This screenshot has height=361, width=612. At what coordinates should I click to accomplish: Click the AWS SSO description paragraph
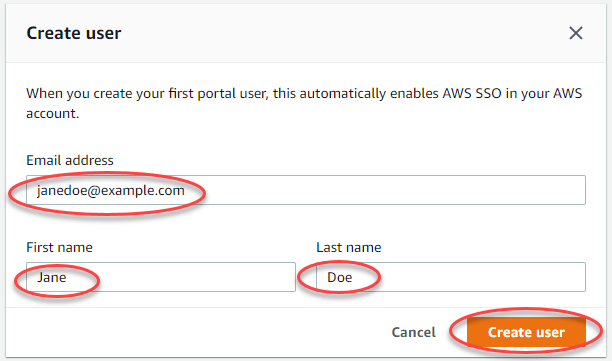(x=304, y=103)
